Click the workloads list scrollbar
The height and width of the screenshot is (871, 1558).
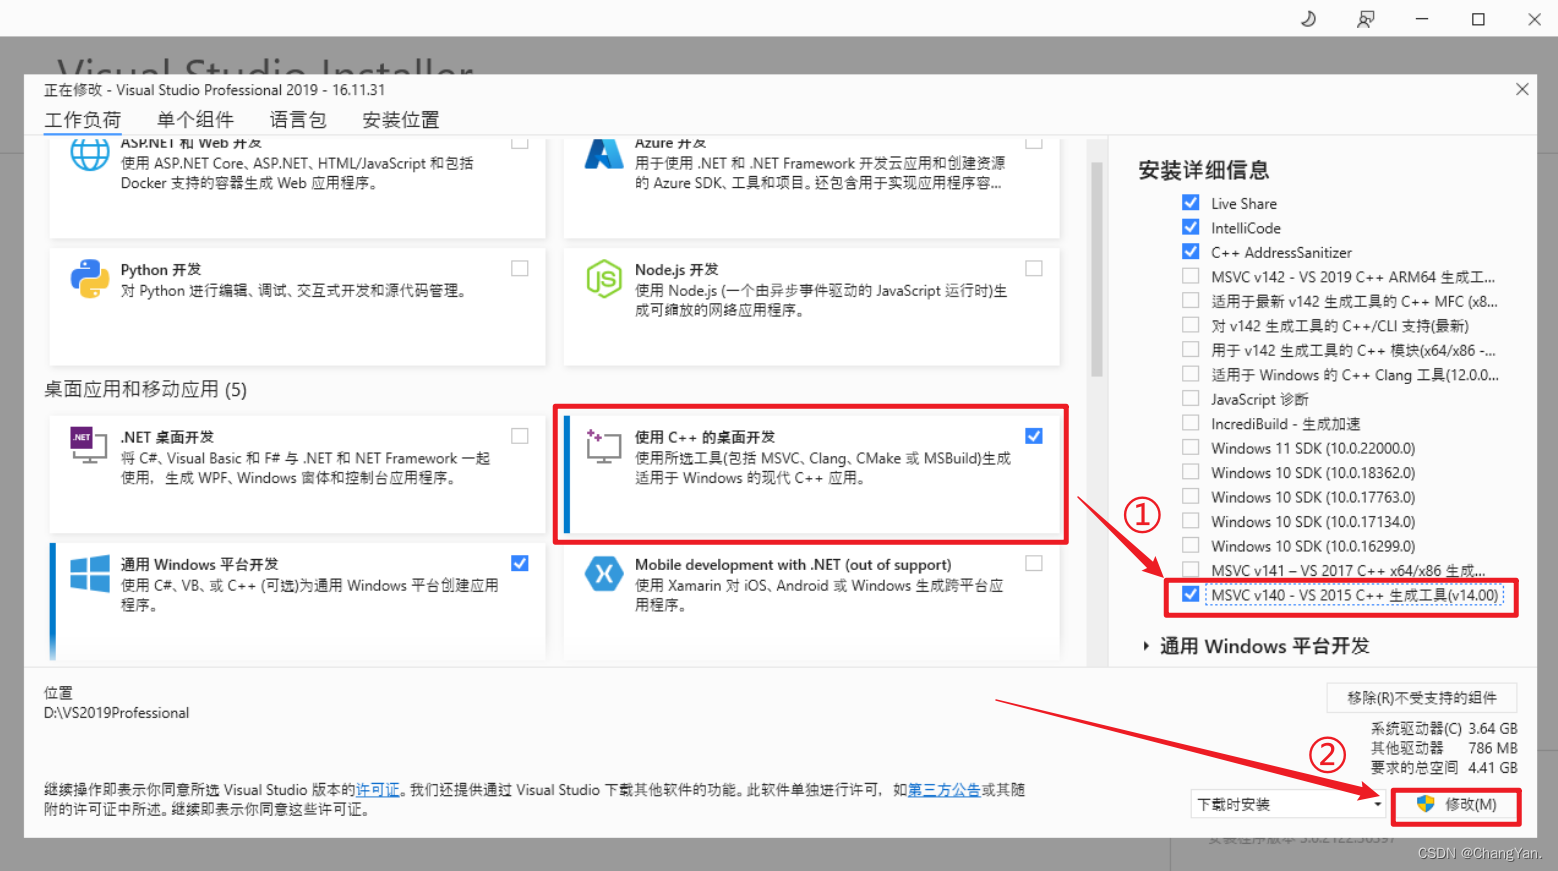pos(1096,270)
